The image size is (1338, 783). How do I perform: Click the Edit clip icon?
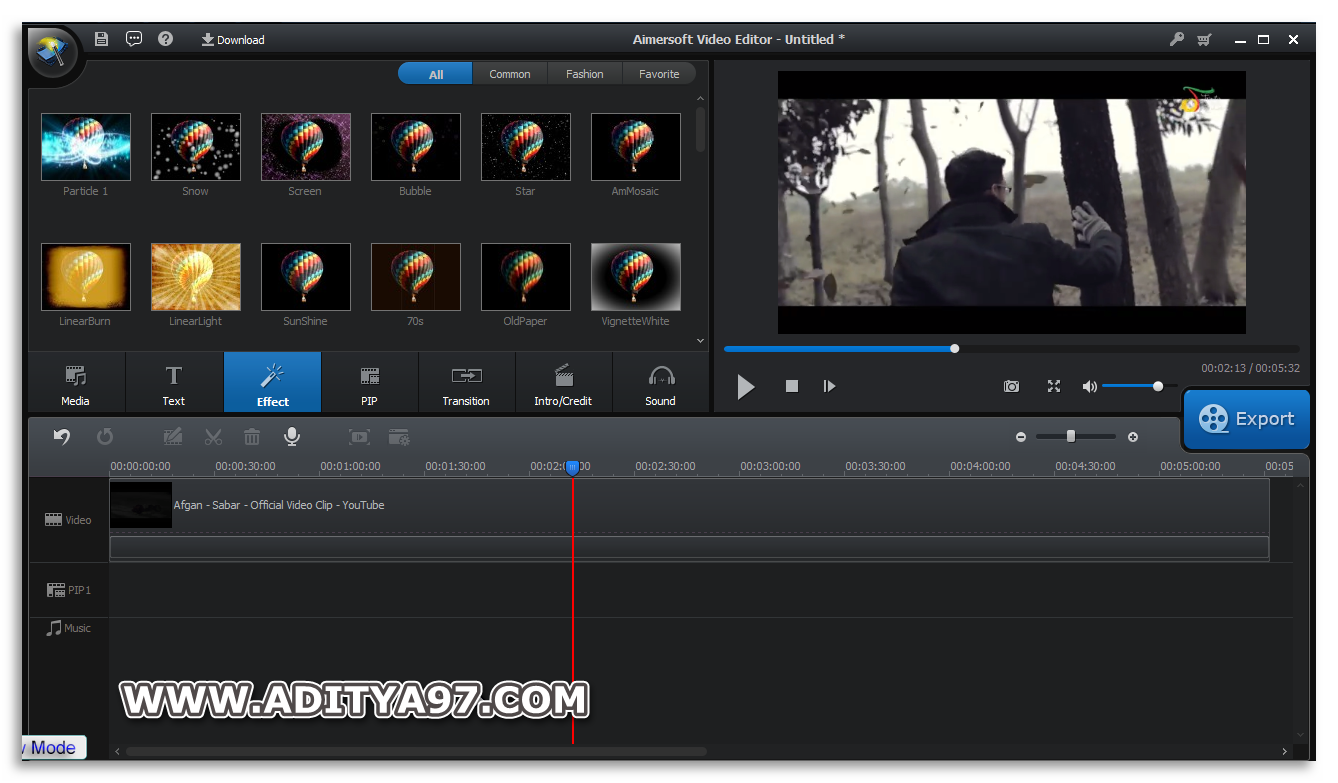tap(173, 437)
